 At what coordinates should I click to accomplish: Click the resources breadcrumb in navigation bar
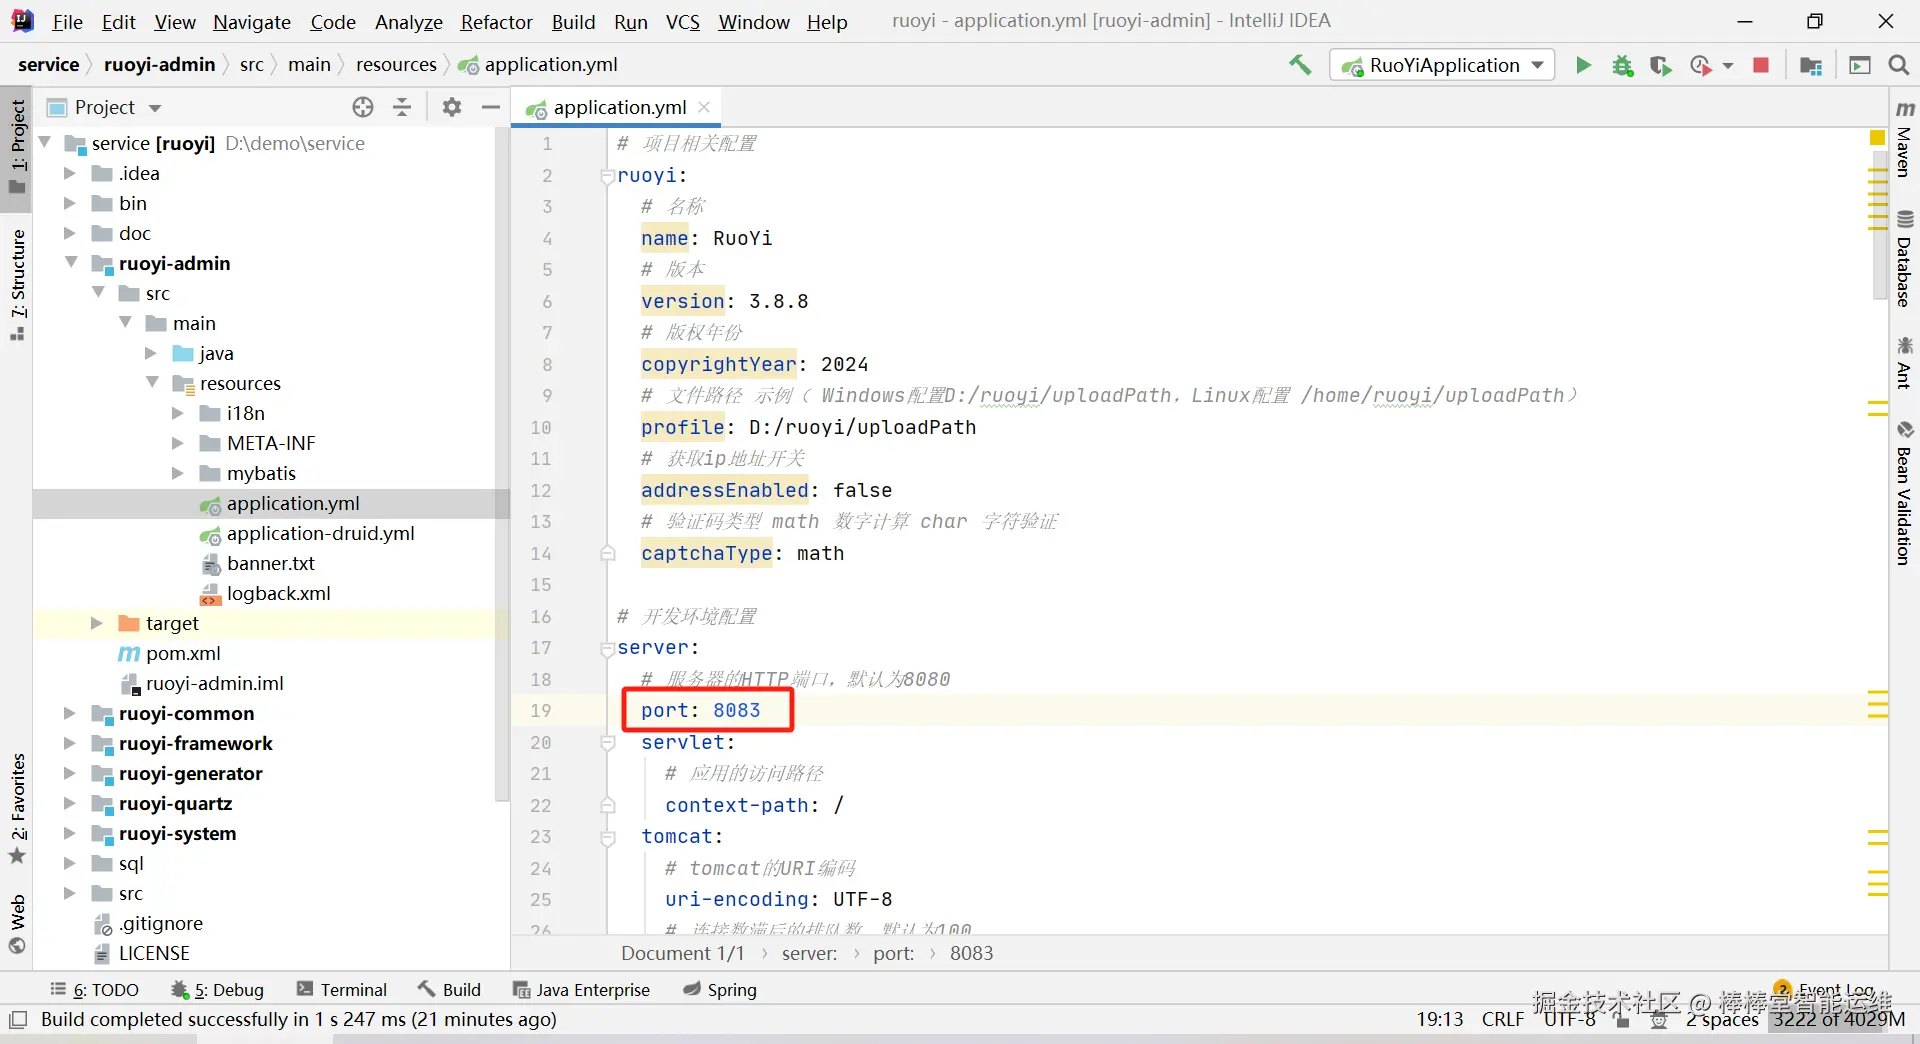tap(396, 65)
